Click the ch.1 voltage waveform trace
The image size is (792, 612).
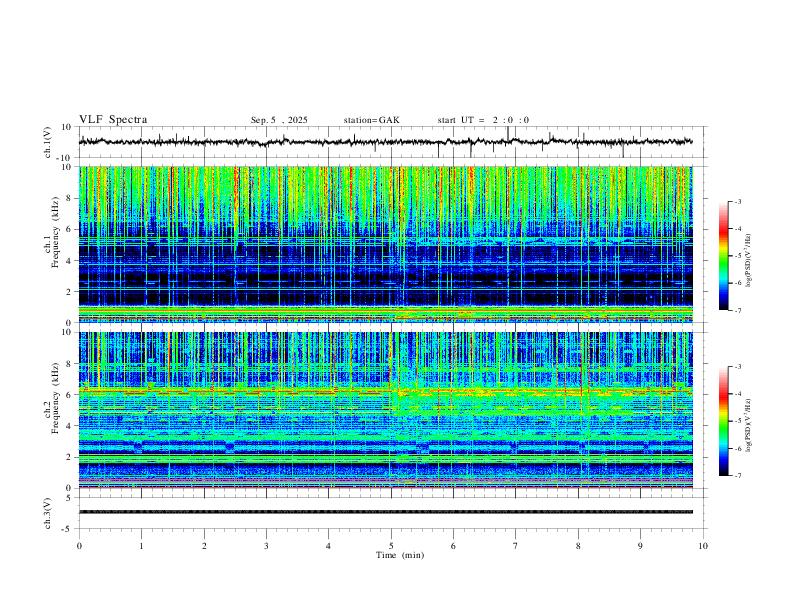(x=385, y=142)
